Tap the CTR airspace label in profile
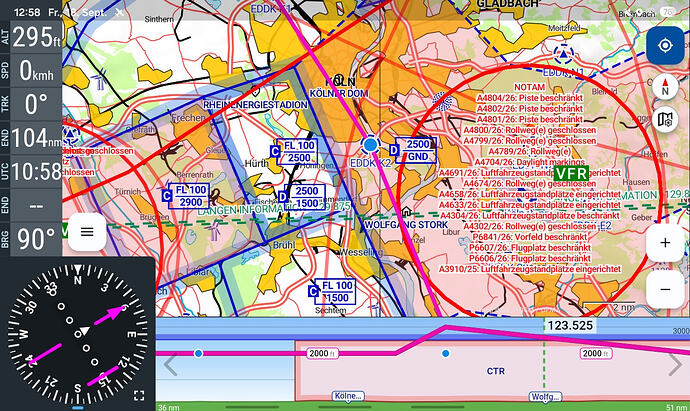The width and height of the screenshot is (690, 411). click(x=495, y=371)
